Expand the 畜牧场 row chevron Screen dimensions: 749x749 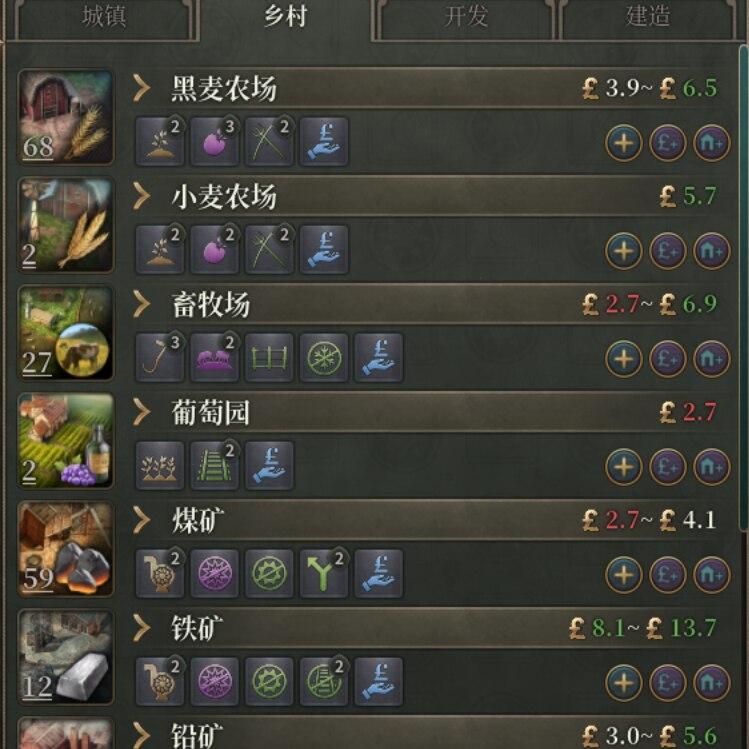(142, 304)
